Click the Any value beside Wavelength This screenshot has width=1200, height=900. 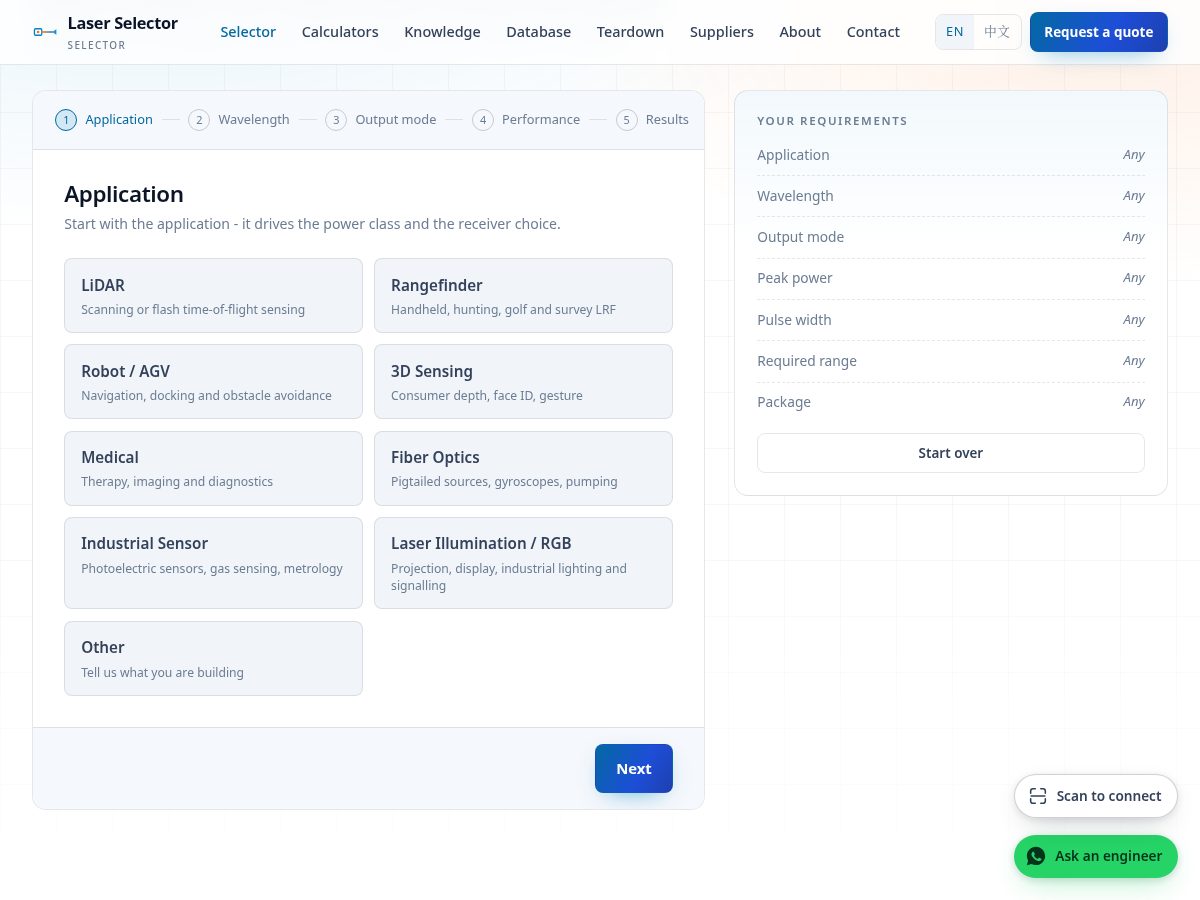pyautogui.click(x=1134, y=196)
